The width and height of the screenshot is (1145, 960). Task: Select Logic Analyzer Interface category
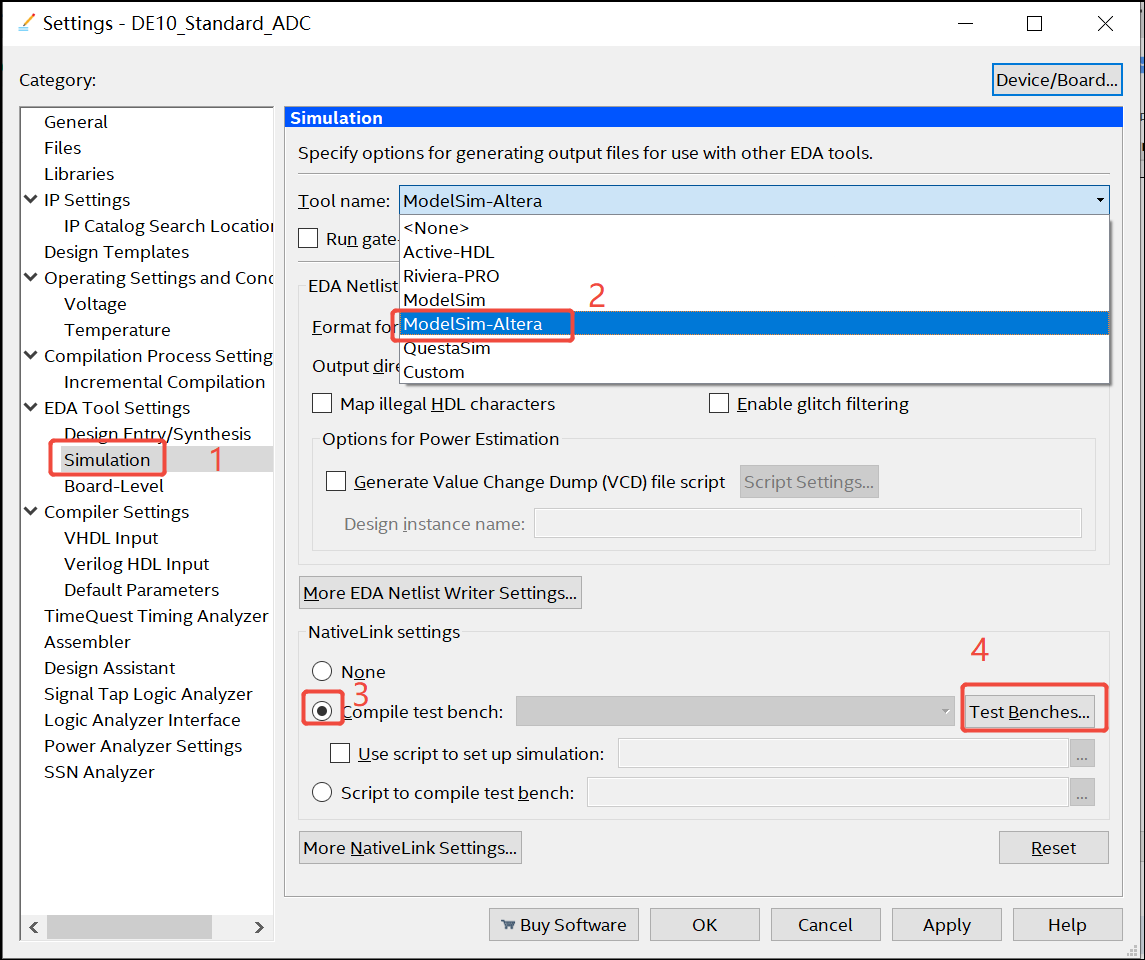click(x=142, y=720)
